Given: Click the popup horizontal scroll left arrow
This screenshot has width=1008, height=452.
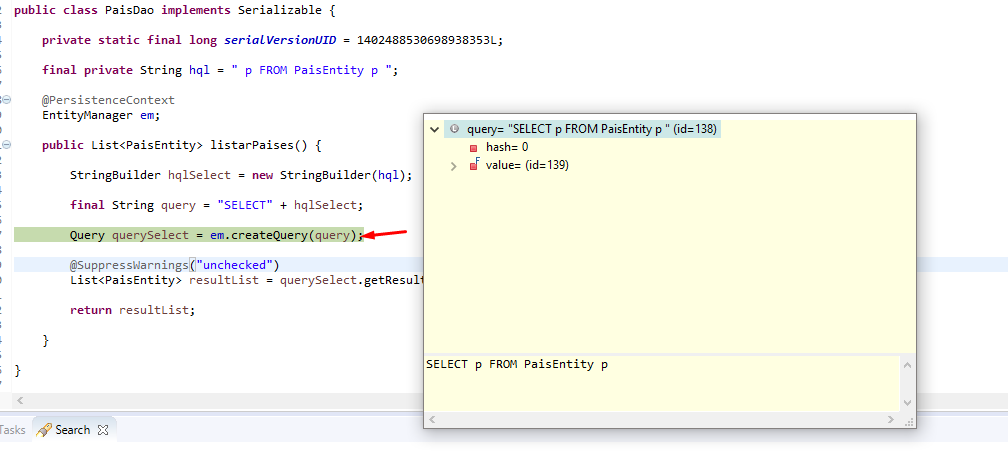Looking at the screenshot, I should (433, 419).
